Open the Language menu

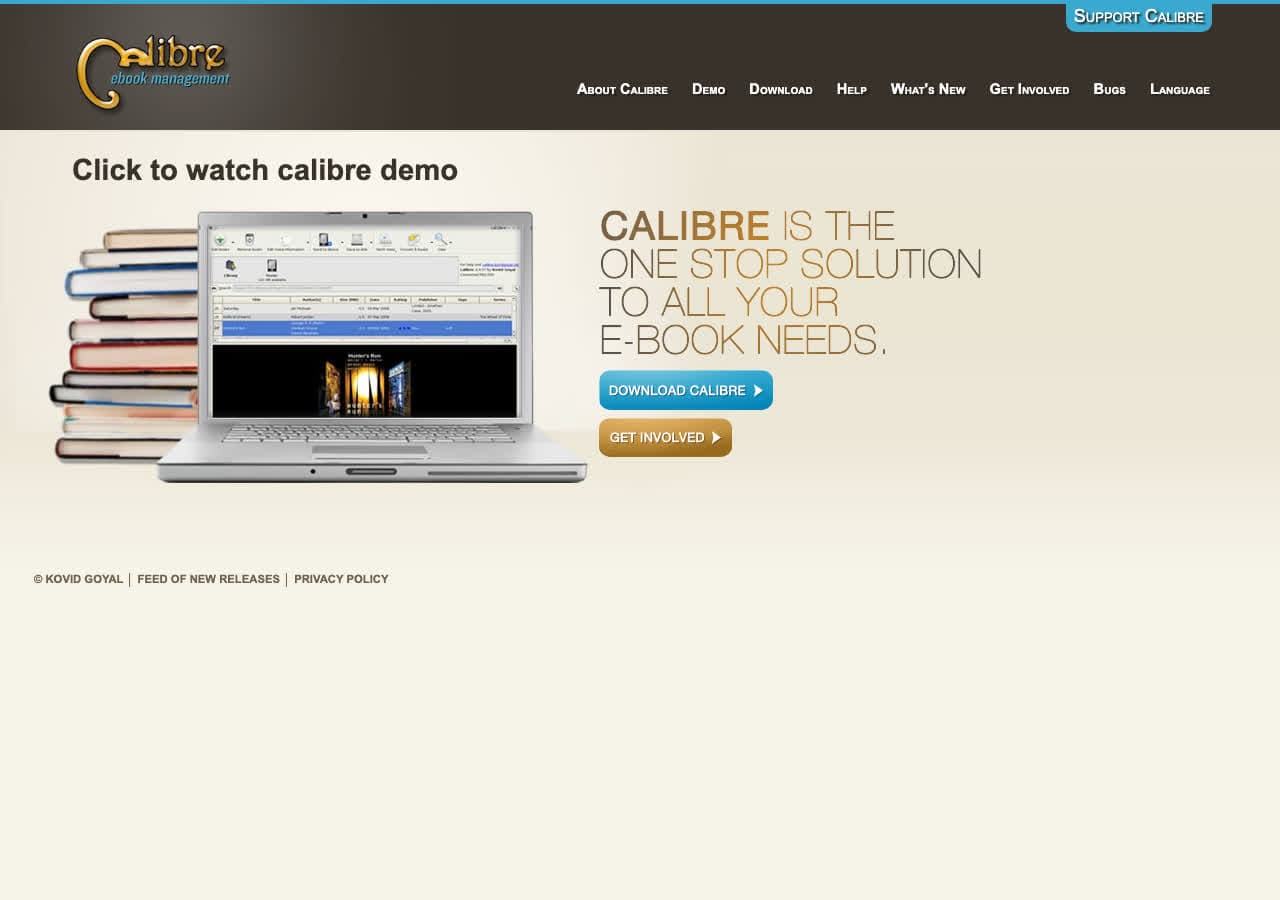tap(1180, 90)
